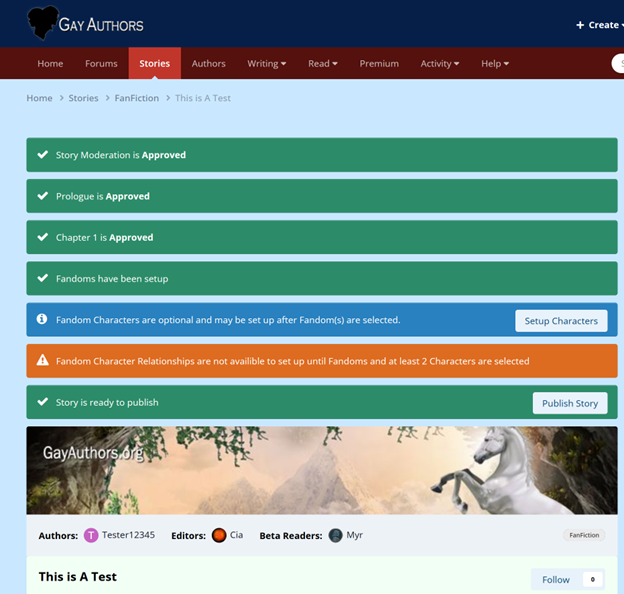The height and width of the screenshot is (594, 624).
Task: Expand the Read dropdown menu
Action: (x=322, y=63)
